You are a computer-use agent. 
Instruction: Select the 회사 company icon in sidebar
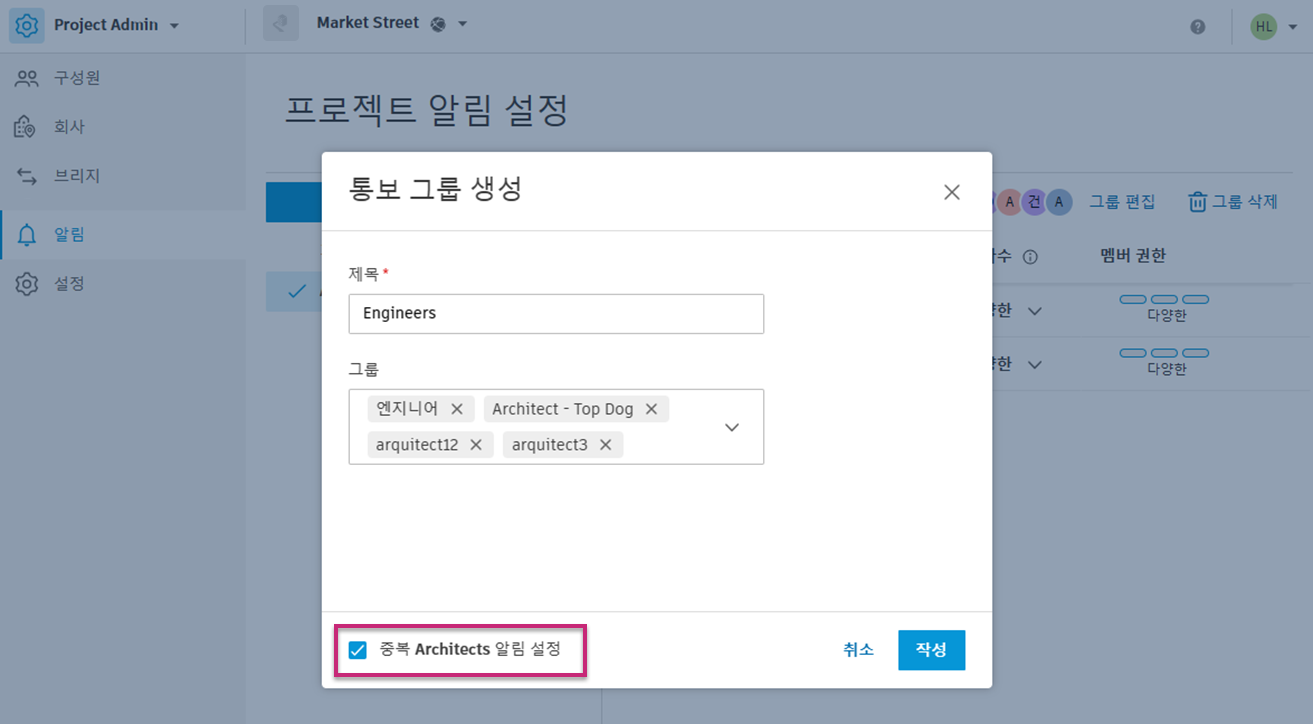pyautogui.click(x=28, y=126)
